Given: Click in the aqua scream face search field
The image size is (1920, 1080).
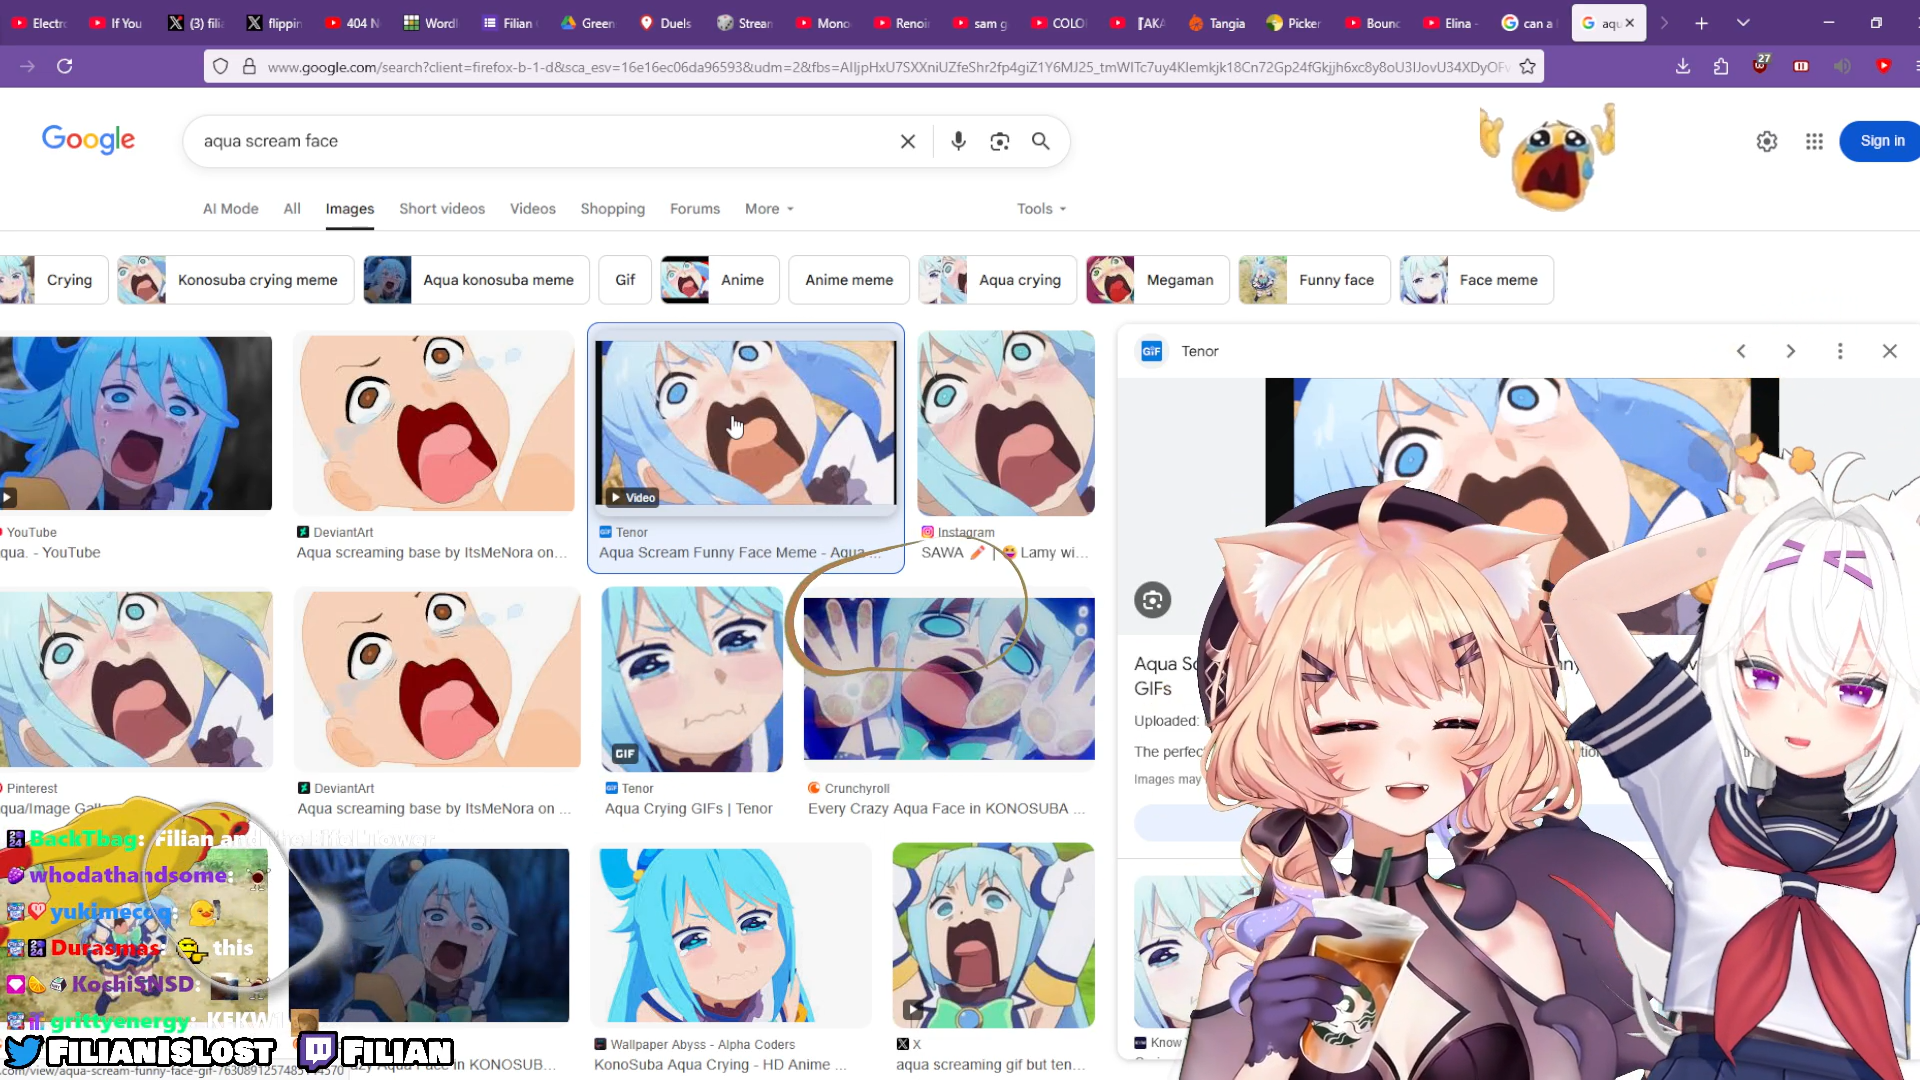Looking at the screenshot, I should [545, 141].
